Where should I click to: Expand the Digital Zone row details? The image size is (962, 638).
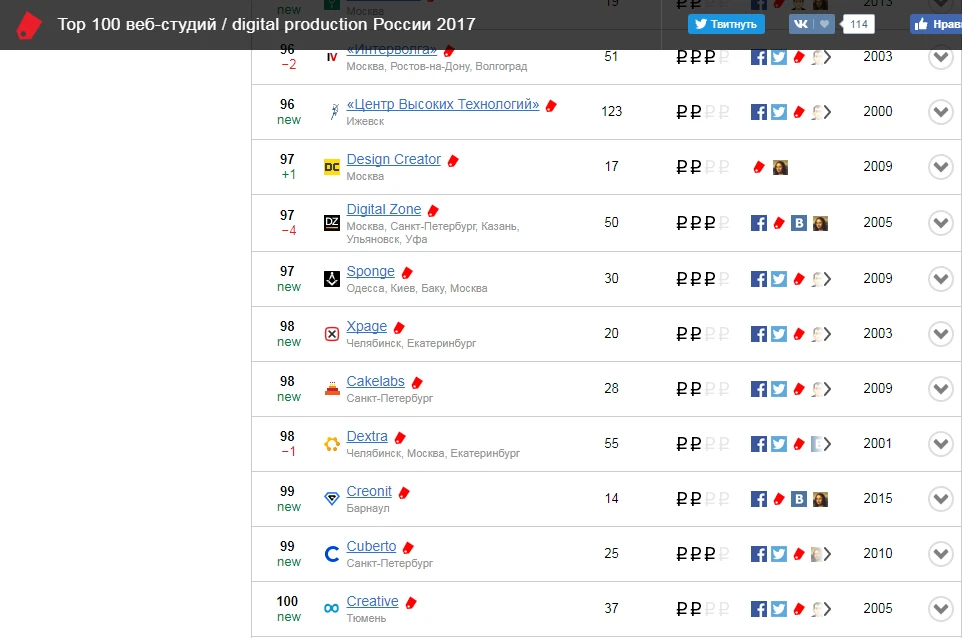[941, 223]
